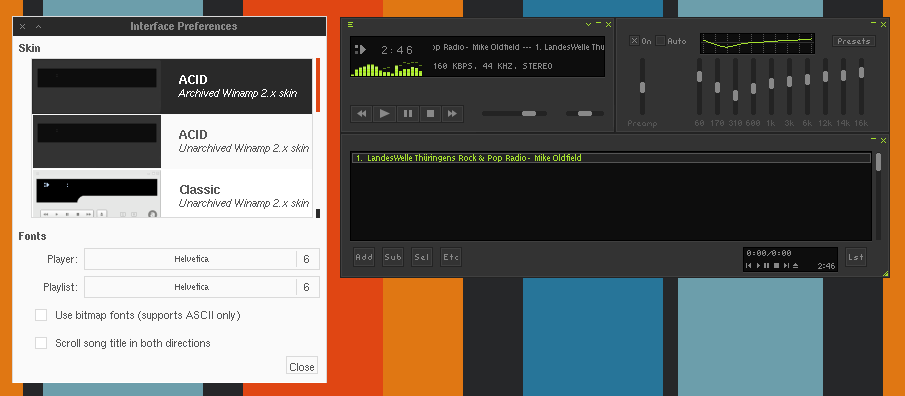Close the Interface Preferences dialog with Close button
This screenshot has height=396, width=905.
[302, 366]
